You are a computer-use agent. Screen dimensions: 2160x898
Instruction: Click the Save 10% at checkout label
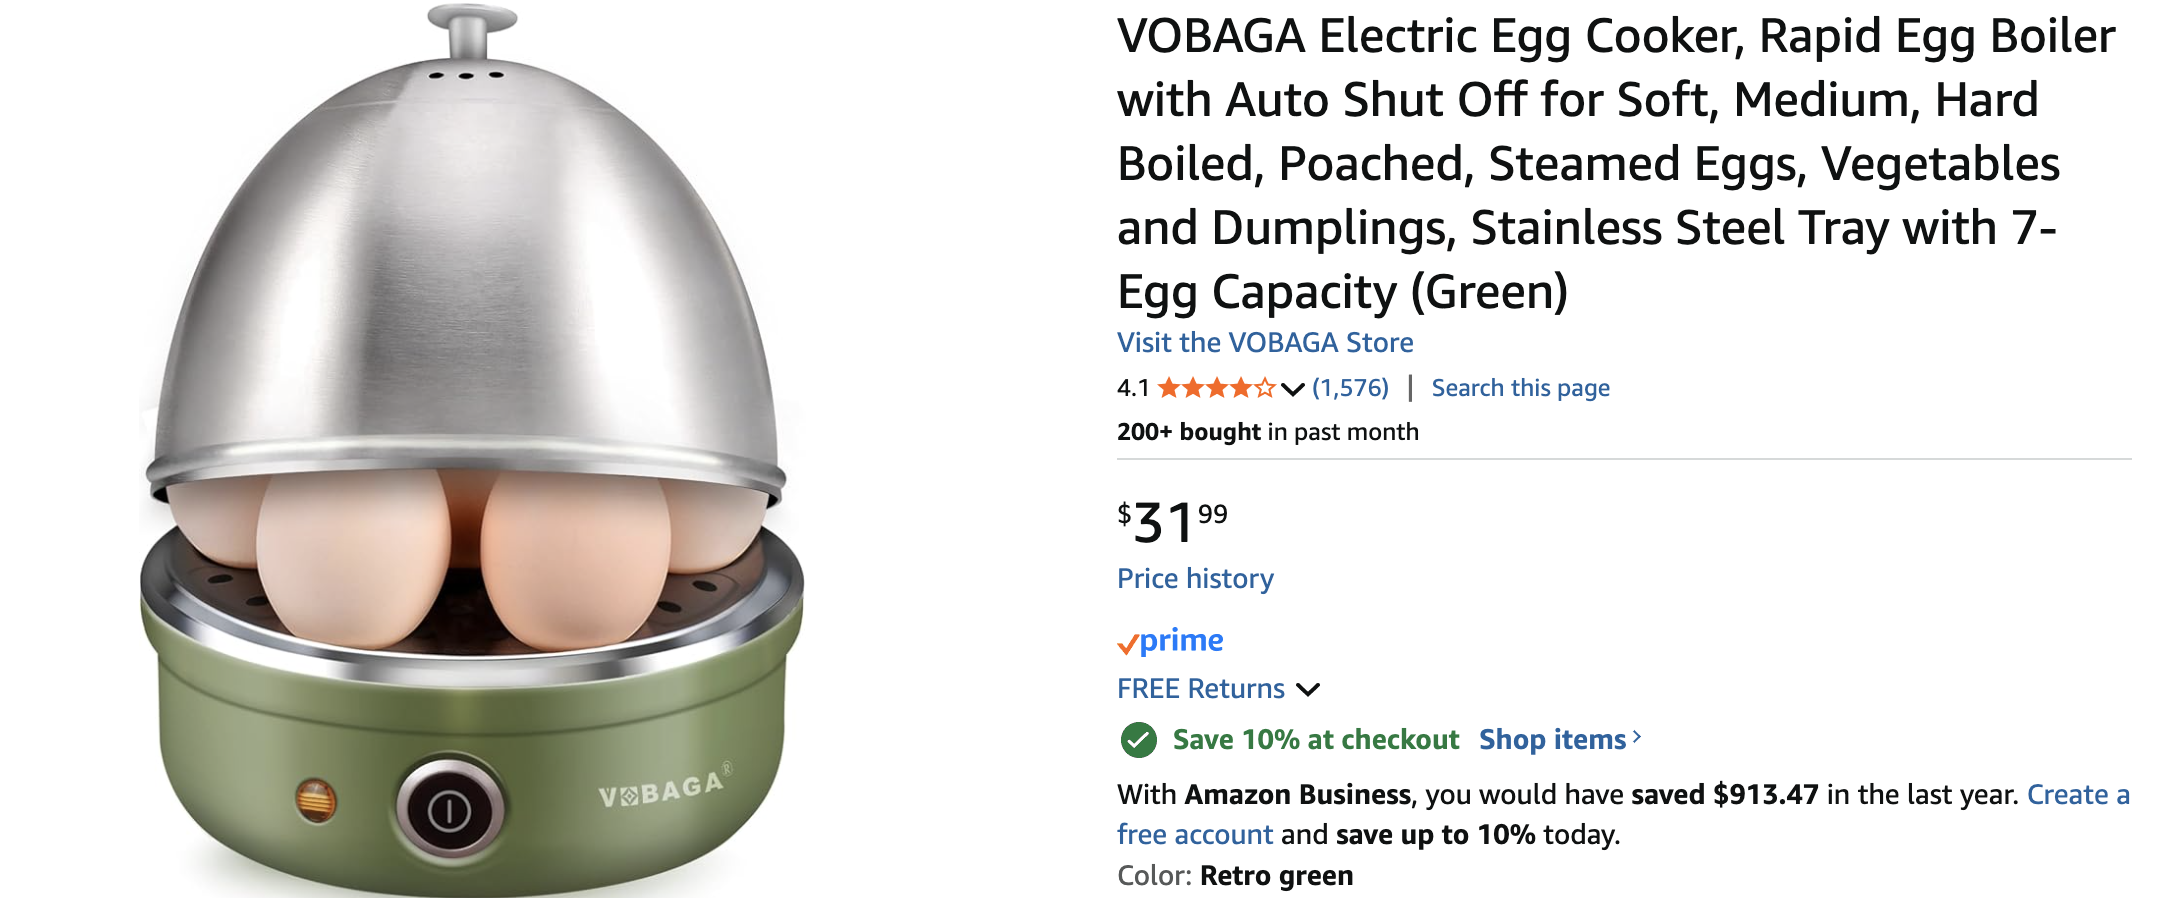tap(1315, 740)
